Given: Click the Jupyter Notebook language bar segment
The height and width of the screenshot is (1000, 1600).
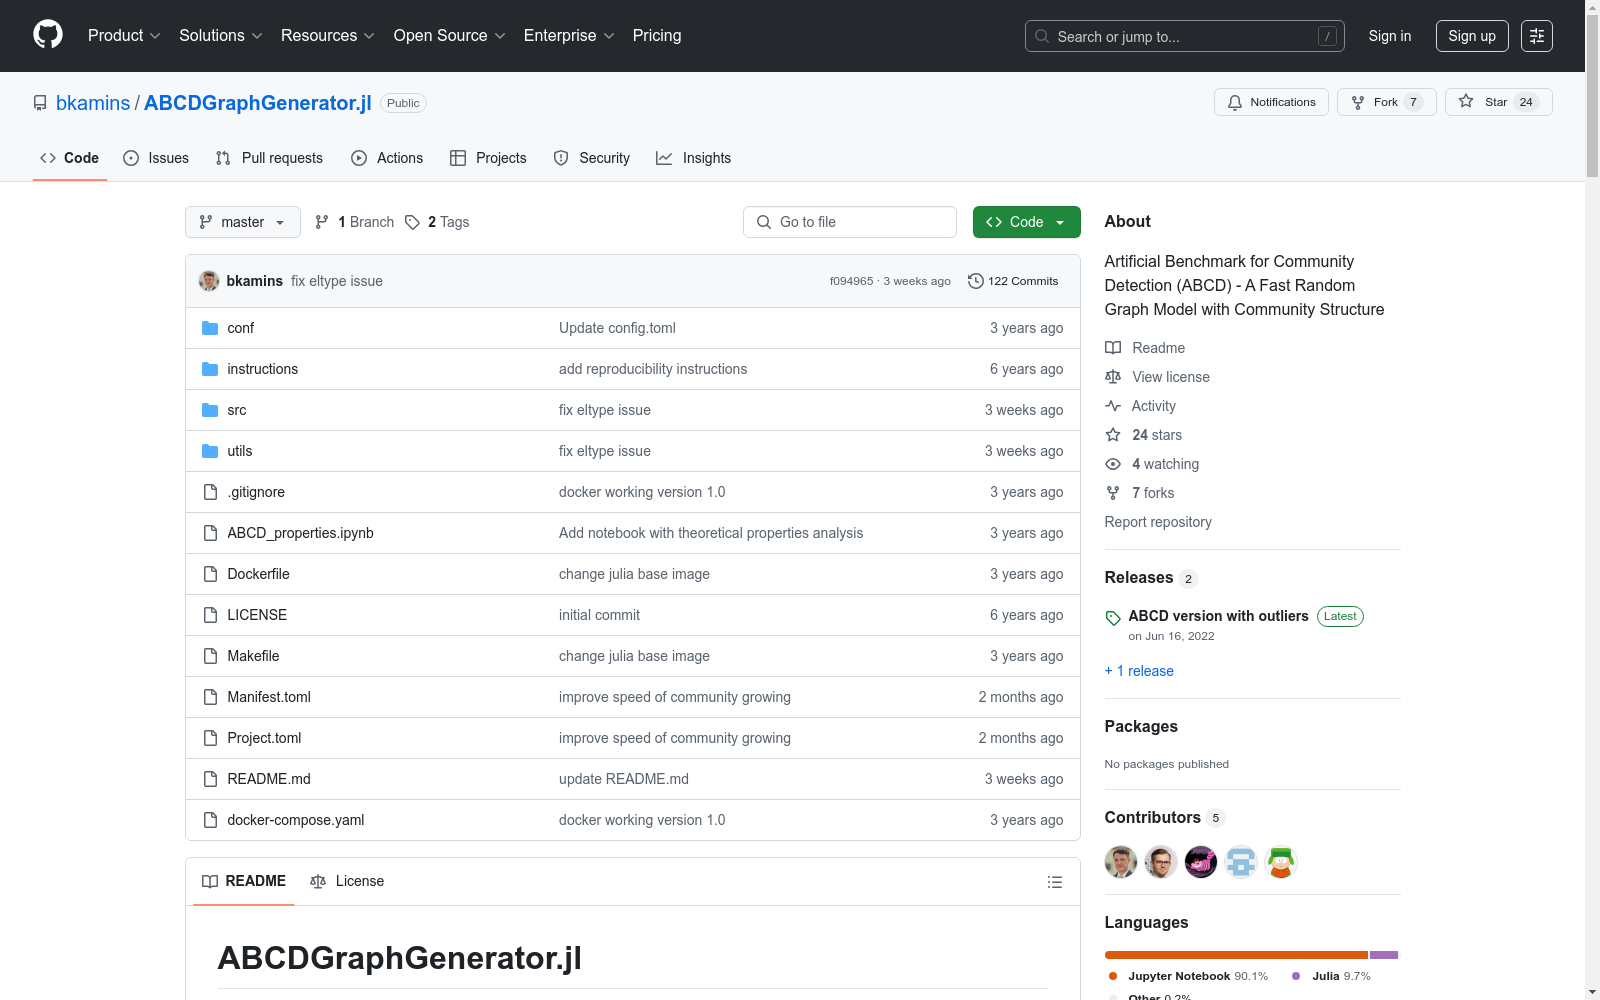Looking at the screenshot, I should 1236,955.
